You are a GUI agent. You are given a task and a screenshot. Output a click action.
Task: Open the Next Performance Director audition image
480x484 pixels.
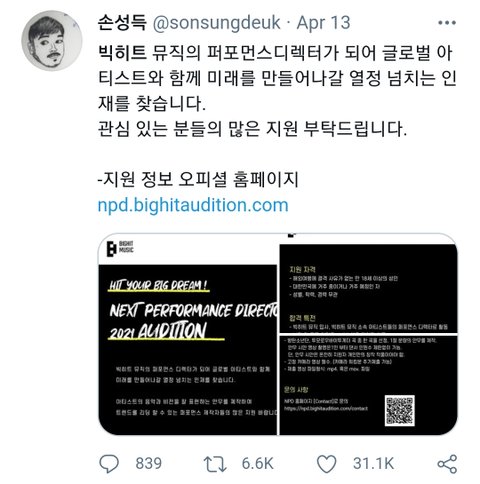[x=188, y=334]
